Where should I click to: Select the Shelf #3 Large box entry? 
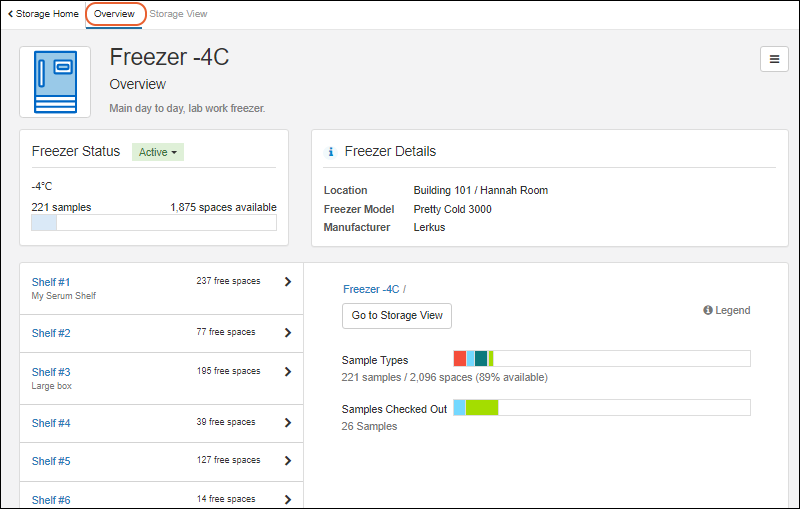(52, 378)
